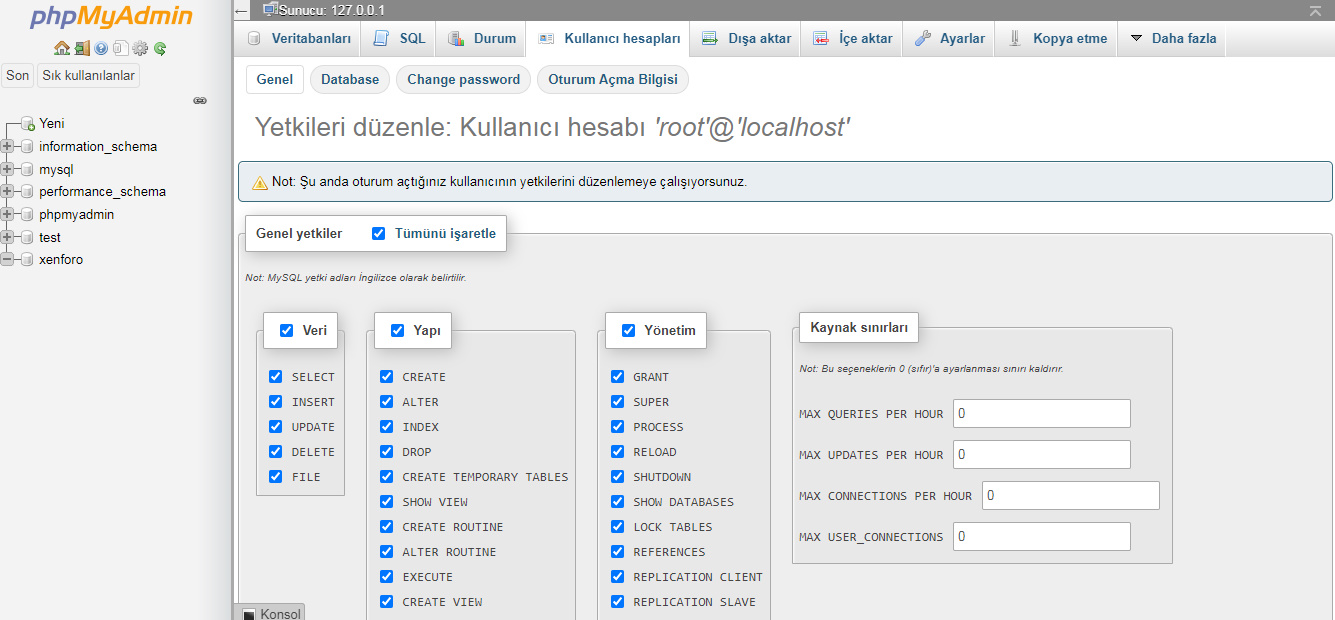Select the Genel sub-tab
The width and height of the screenshot is (1335, 620).
pyautogui.click(x=275, y=80)
